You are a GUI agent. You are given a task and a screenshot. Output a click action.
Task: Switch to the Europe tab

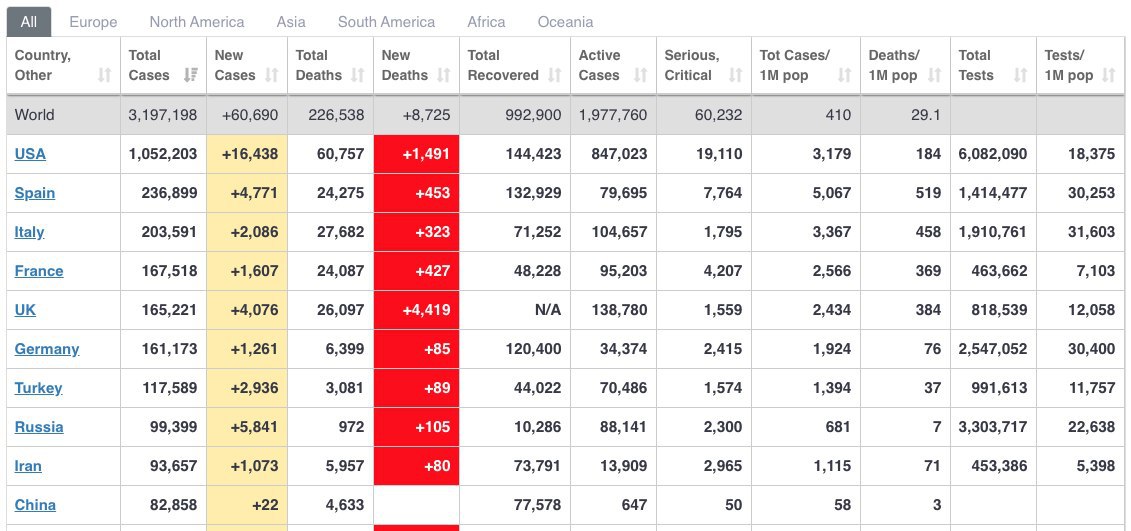pos(93,22)
